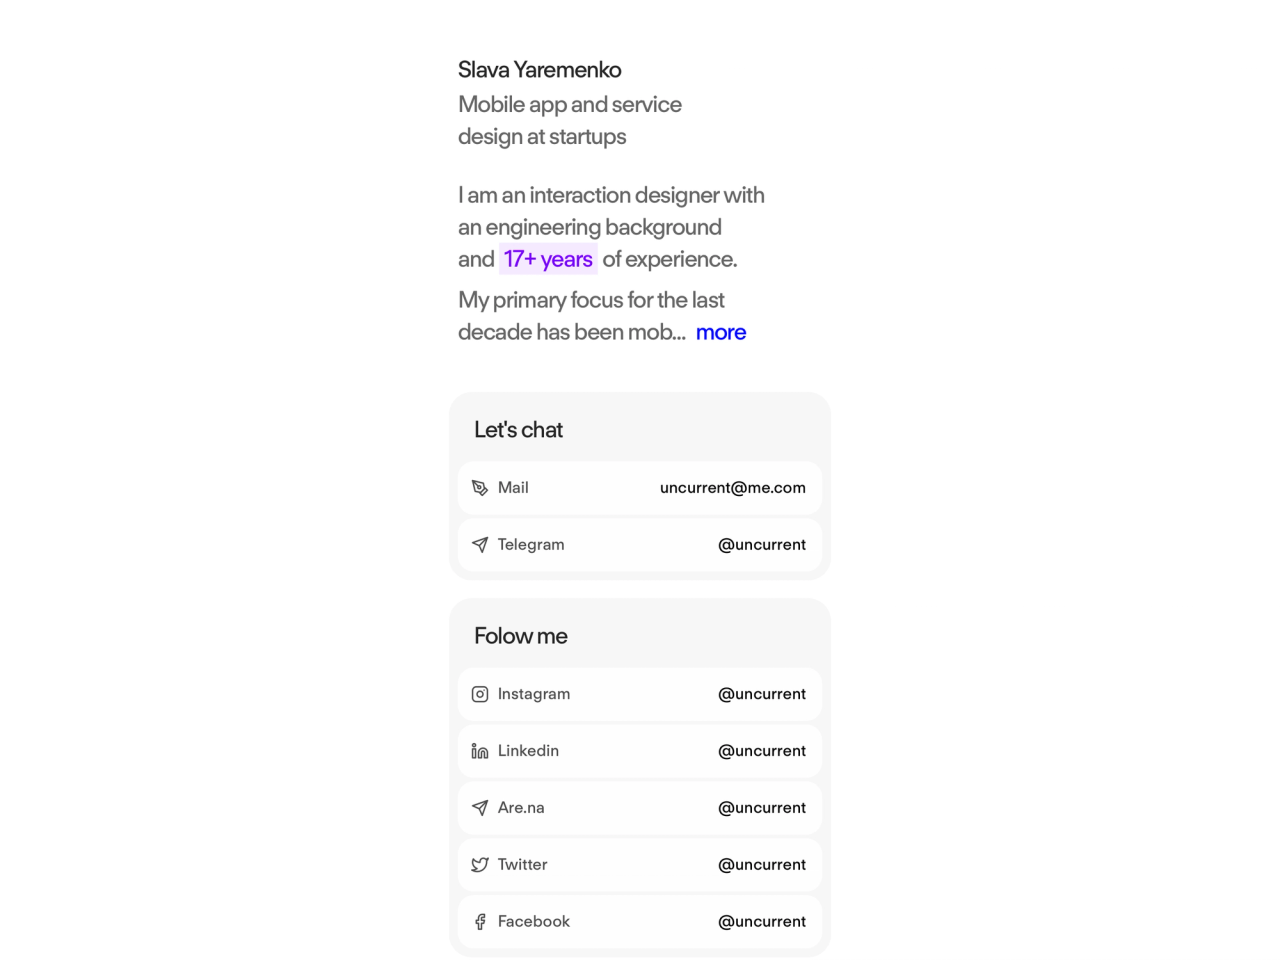Click the Let's chat section heading
Screen dimensions: 1280x960
pos(518,430)
